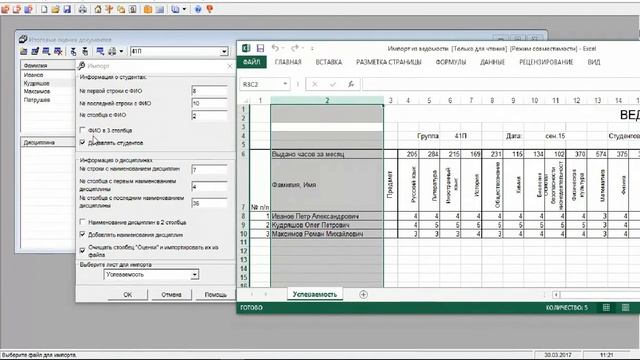This screenshot has width=640, height=360.
Task: Click the Excel formula bar input
Action: pos(501,84)
